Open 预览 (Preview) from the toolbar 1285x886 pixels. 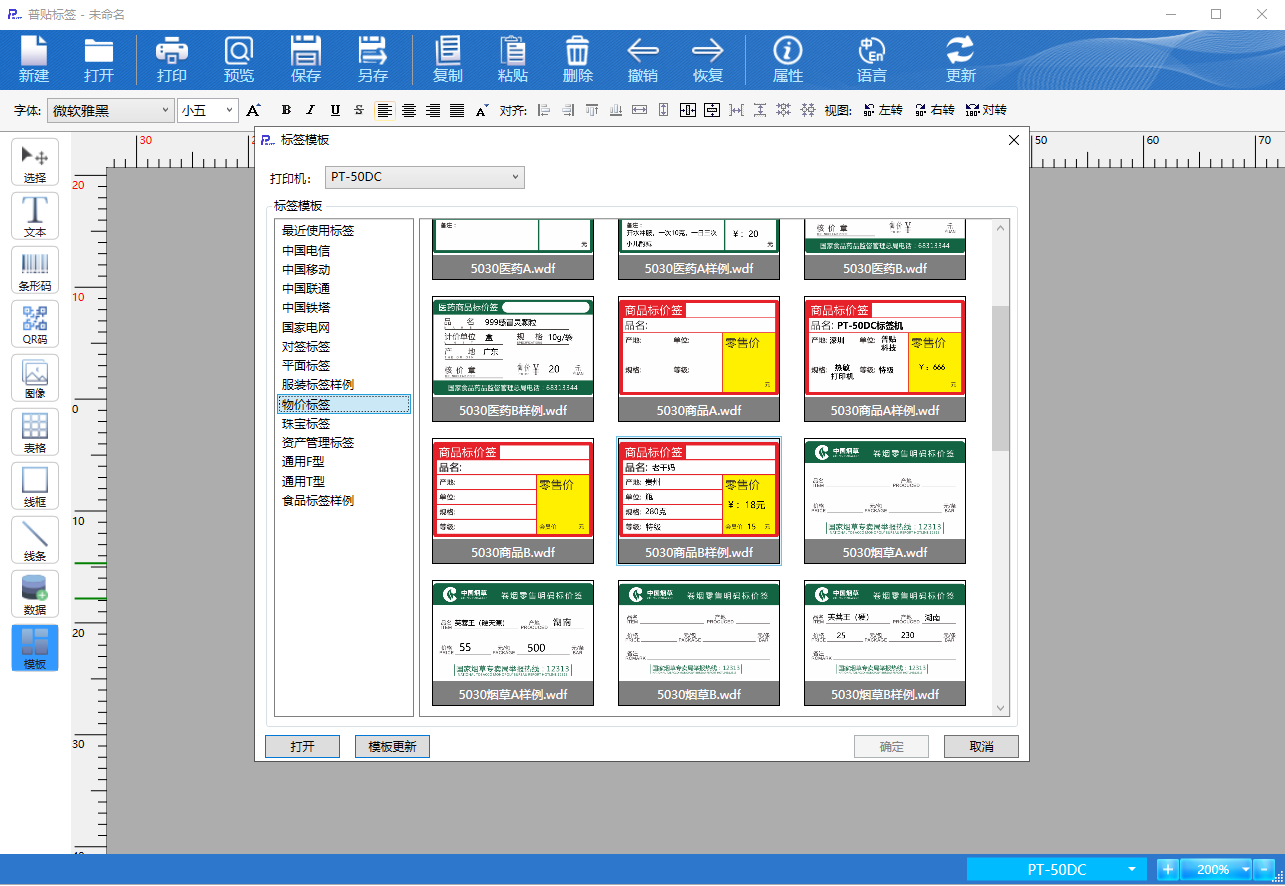(239, 59)
